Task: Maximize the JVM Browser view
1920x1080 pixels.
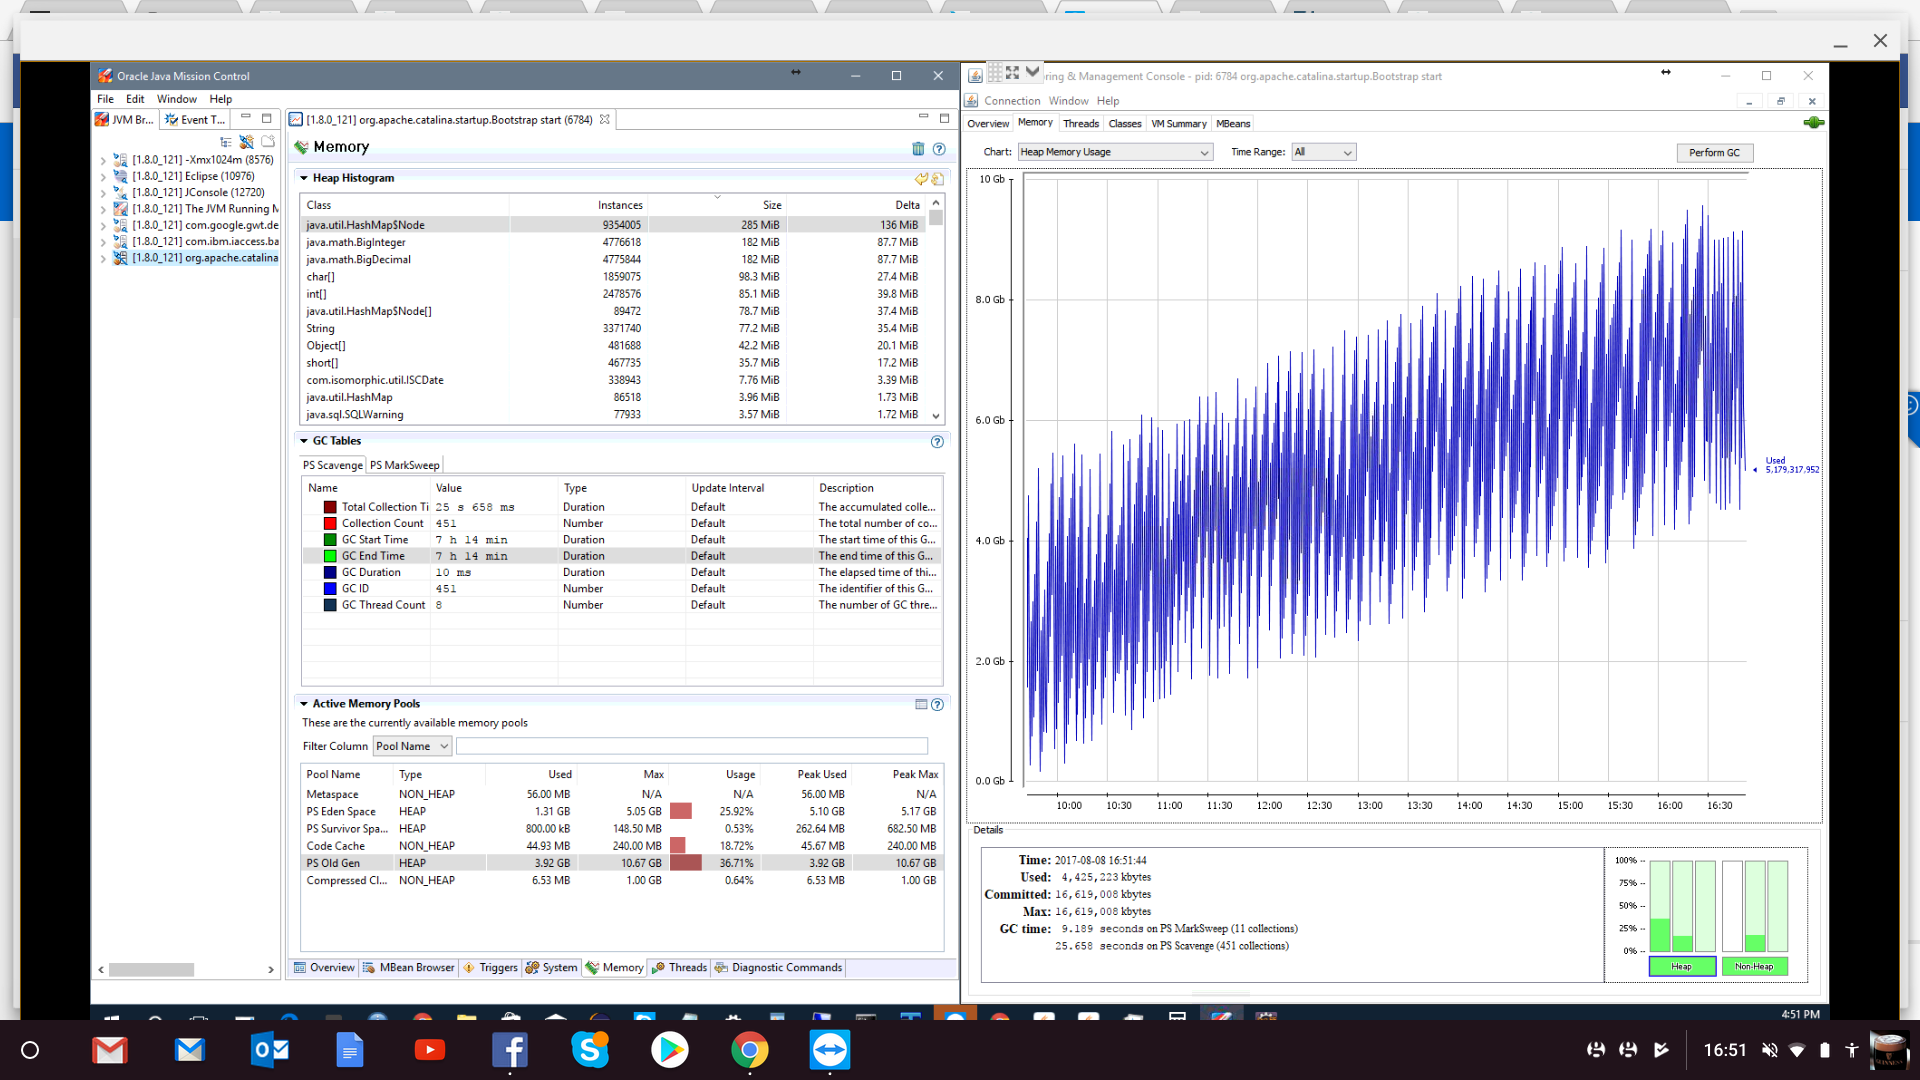Action: tap(267, 118)
